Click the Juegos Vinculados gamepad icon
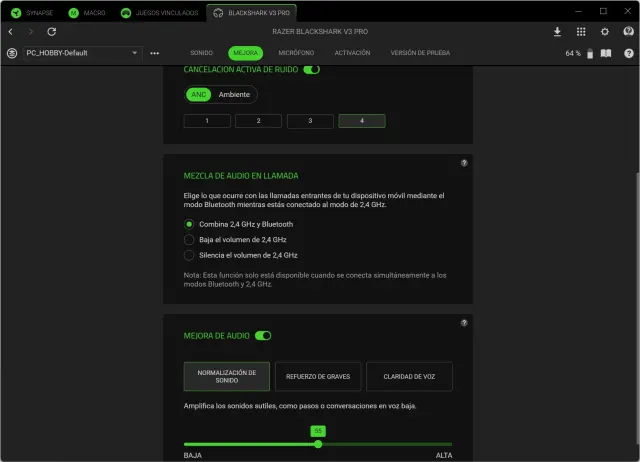Screen dimensions: 640x462 pyautogui.click(x=126, y=13)
